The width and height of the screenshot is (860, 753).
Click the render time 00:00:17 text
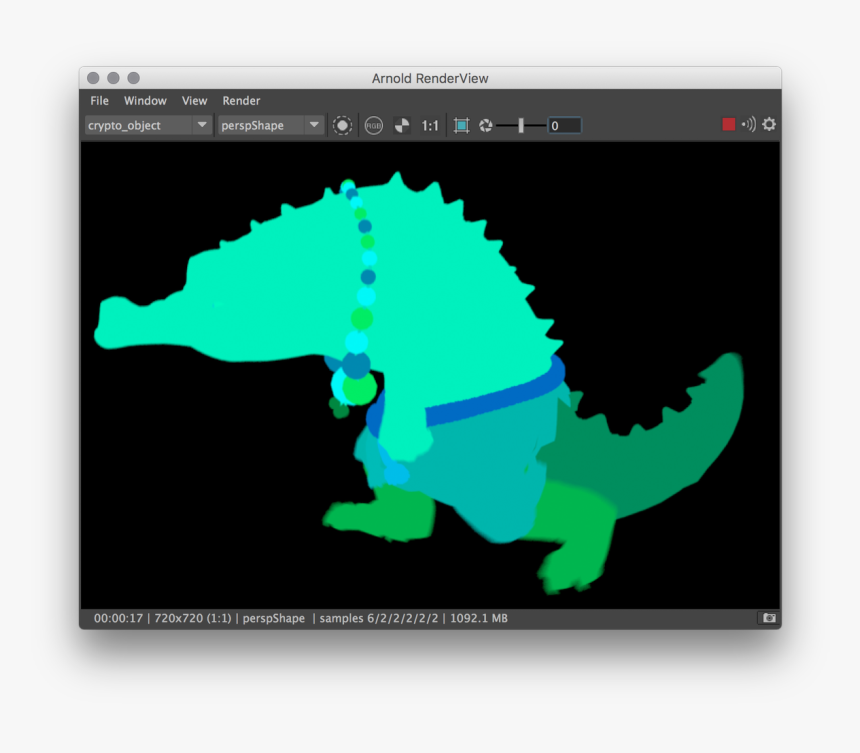click(118, 618)
